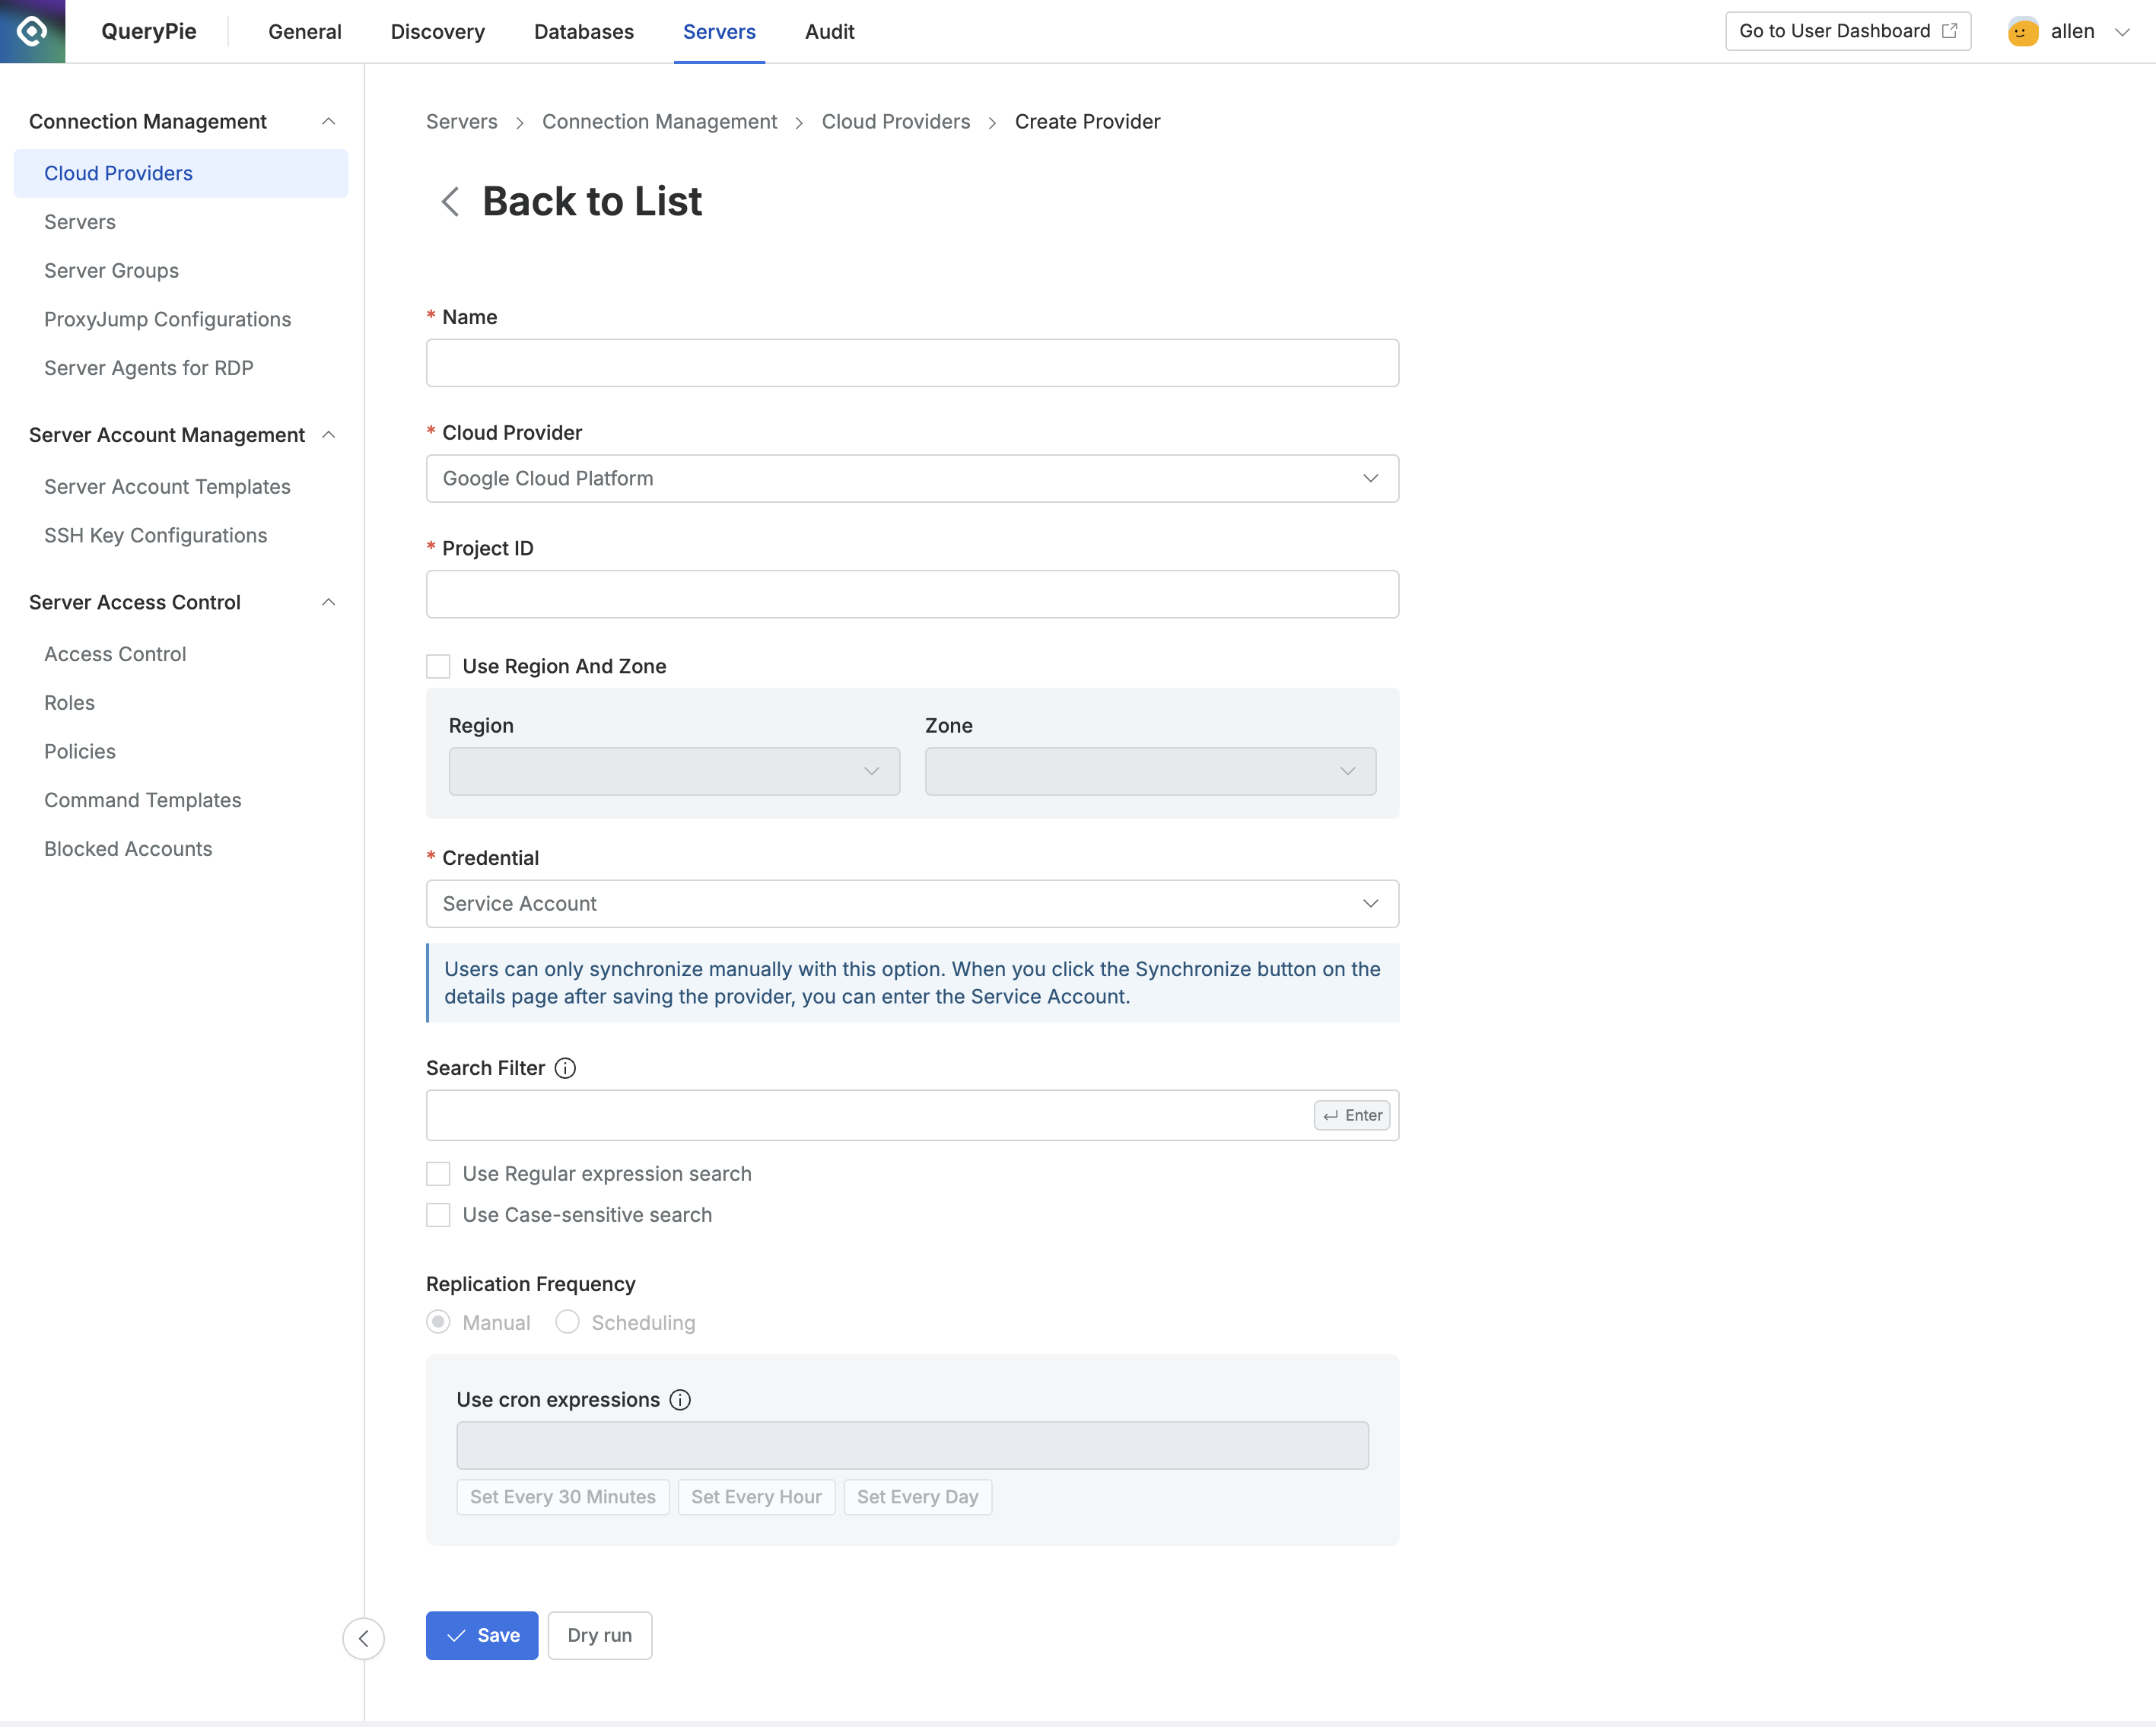Check Use Case-sensitive search

[438, 1215]
